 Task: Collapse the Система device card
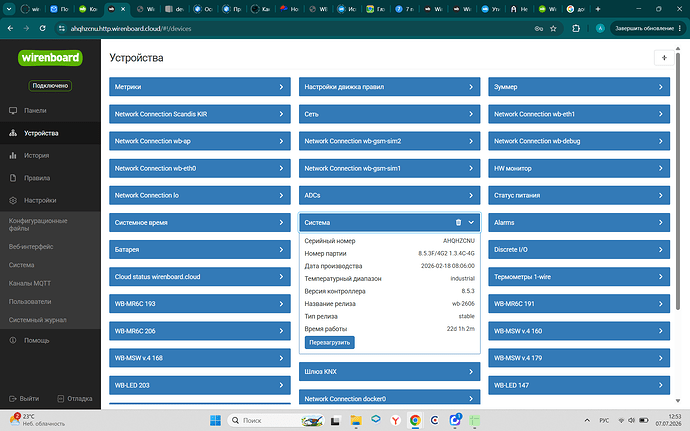[x=471, y=222]
